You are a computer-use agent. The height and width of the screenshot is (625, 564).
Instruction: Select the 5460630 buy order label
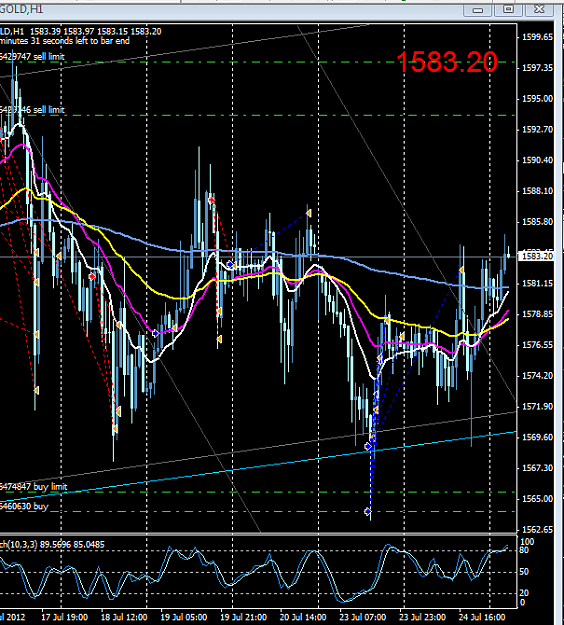coord(24,506)
